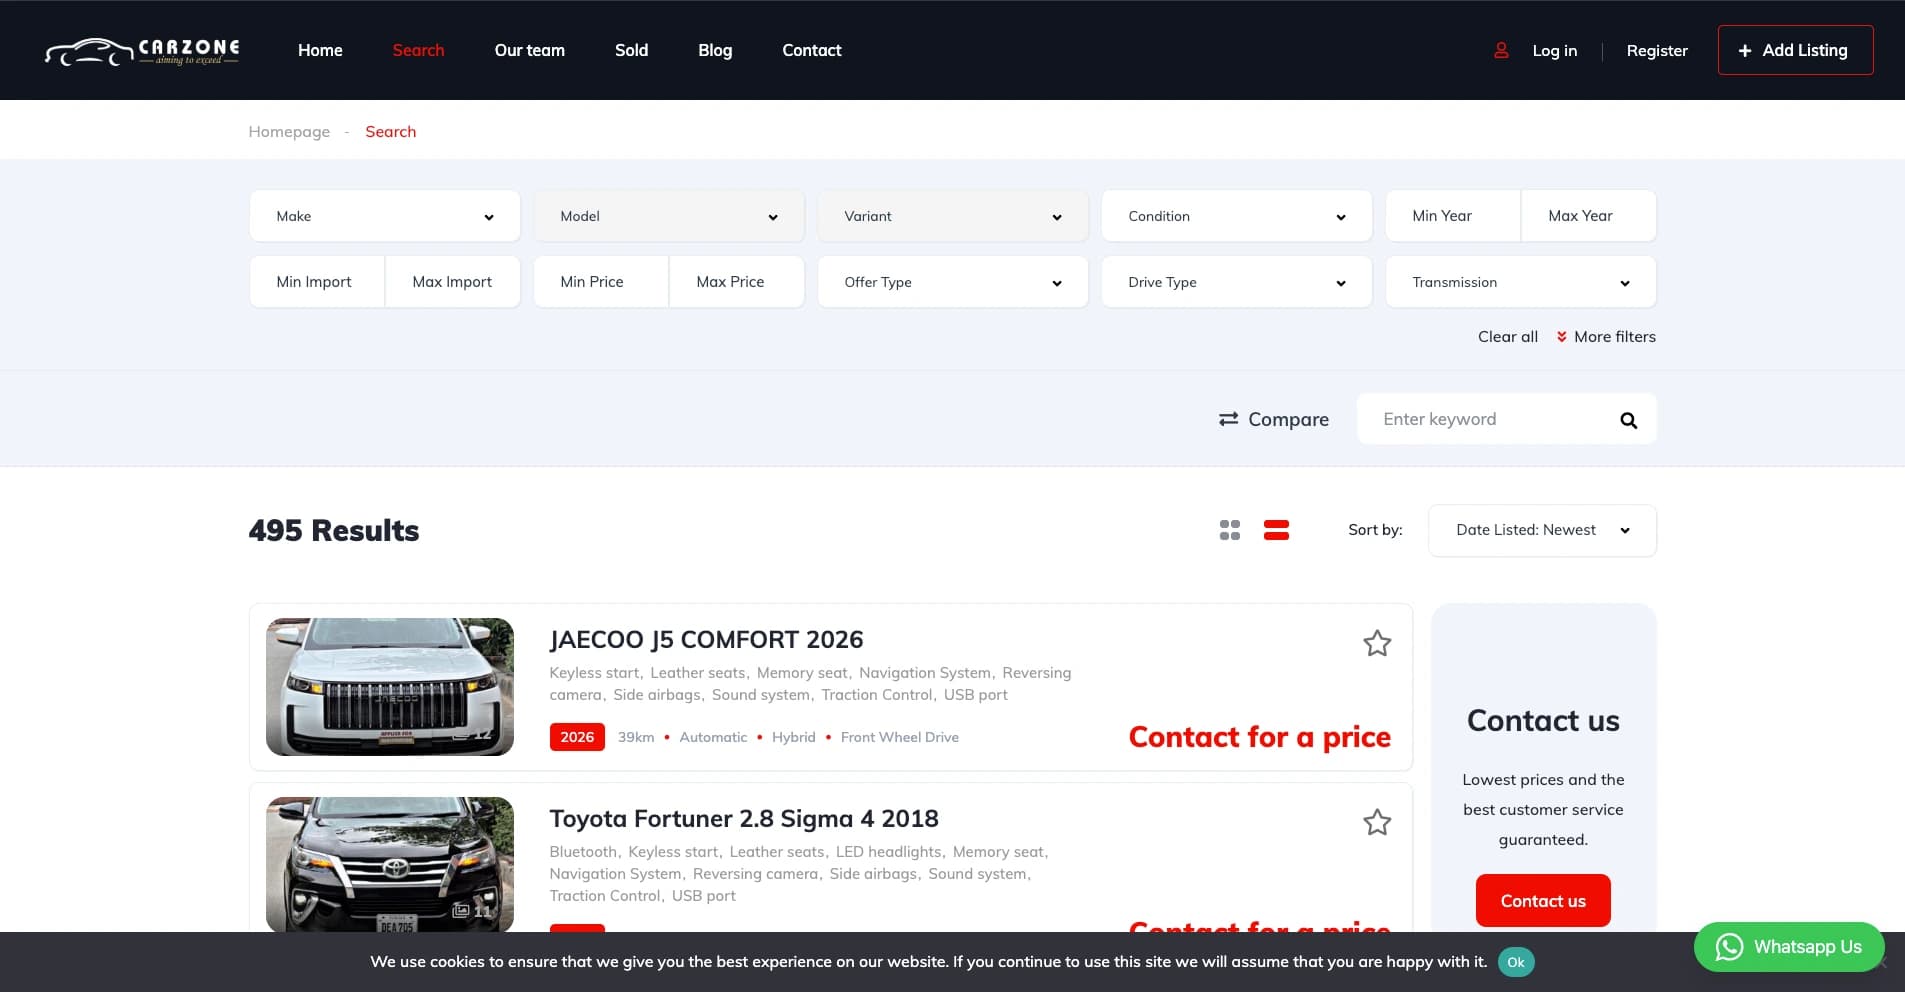This screenshot has width=1905, height=992.
Task: Click Log in link
Action: click(x=1554, y=50)
